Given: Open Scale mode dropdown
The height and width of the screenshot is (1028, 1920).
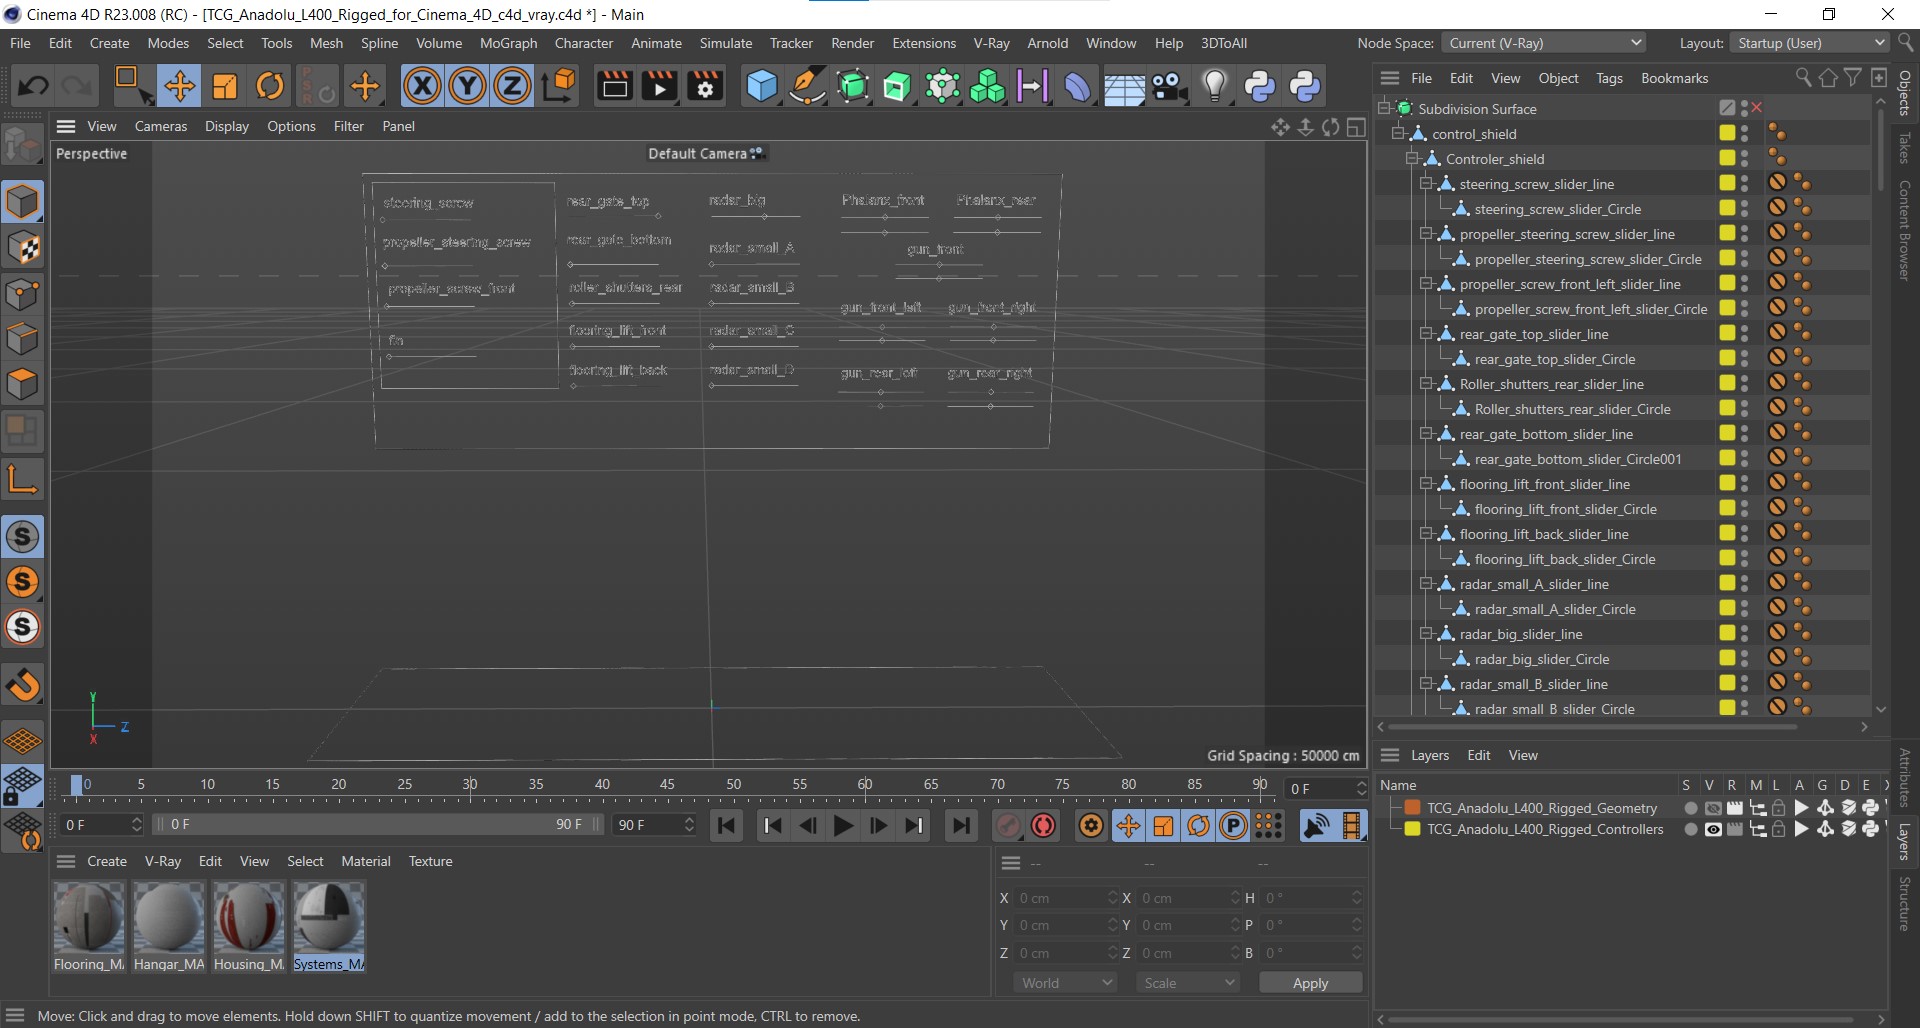Looking at the screenshot, I should (1188, 983).
